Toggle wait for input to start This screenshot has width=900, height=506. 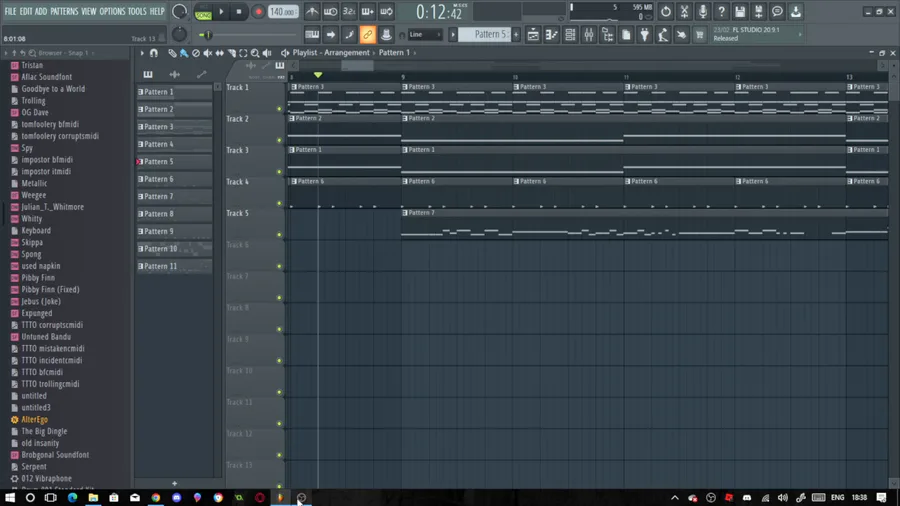pos(331,11)
